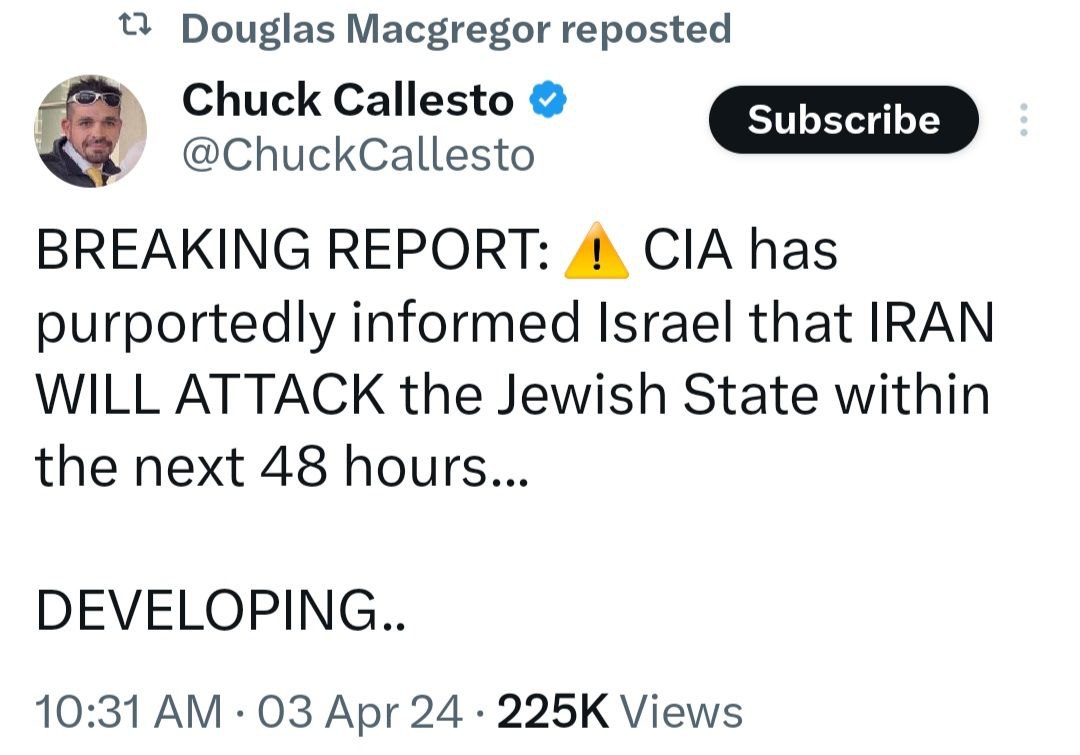Open the three-dot more options menu
Viewport: 1080px width, 755px height.
[1022, 120]
